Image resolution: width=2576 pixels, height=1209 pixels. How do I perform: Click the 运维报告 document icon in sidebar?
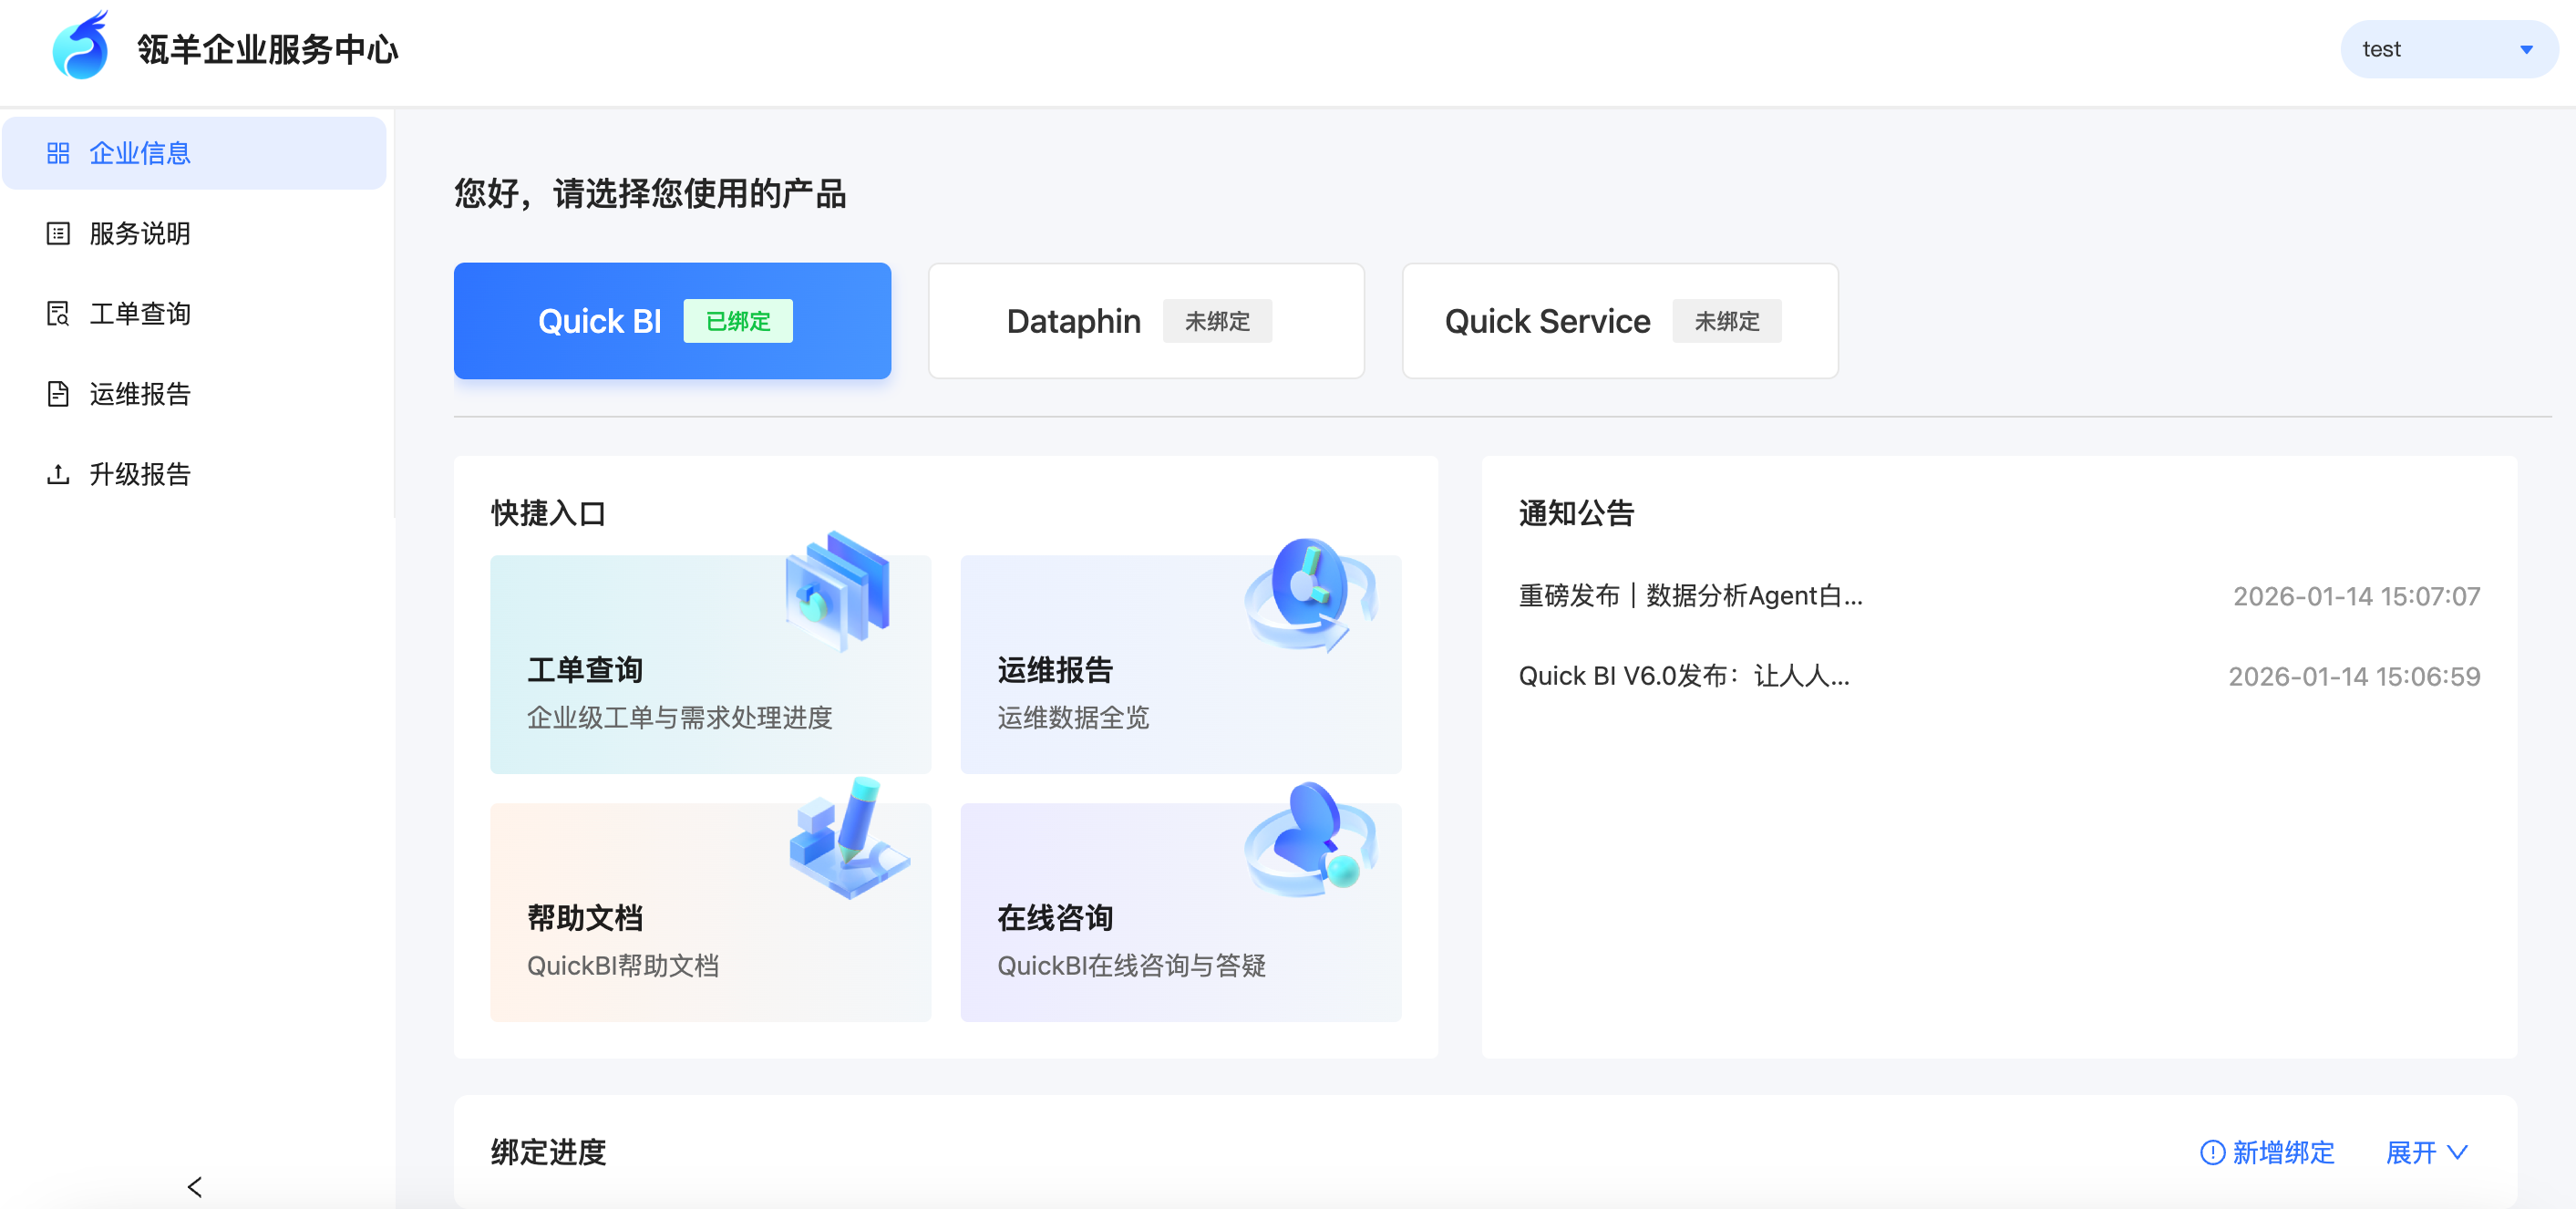click(58, 393)
